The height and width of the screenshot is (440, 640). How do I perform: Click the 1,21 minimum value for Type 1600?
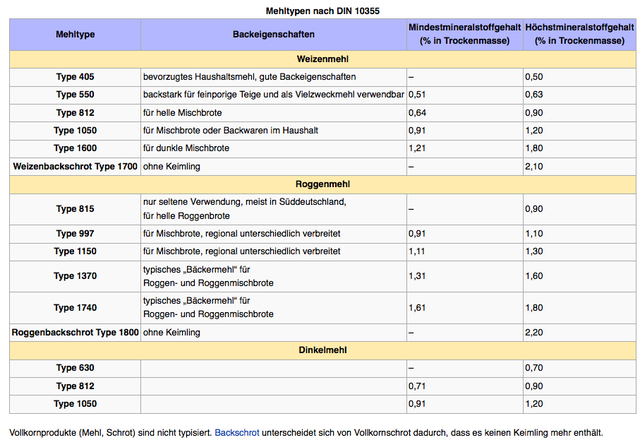point(417,148)
